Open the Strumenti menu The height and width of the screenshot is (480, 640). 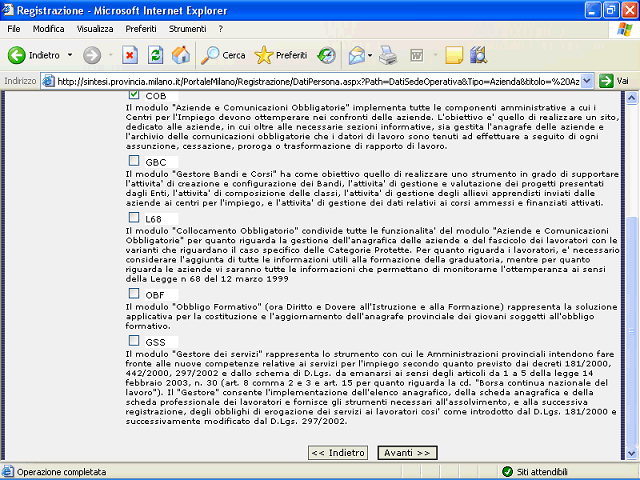[x=187, y=29]
